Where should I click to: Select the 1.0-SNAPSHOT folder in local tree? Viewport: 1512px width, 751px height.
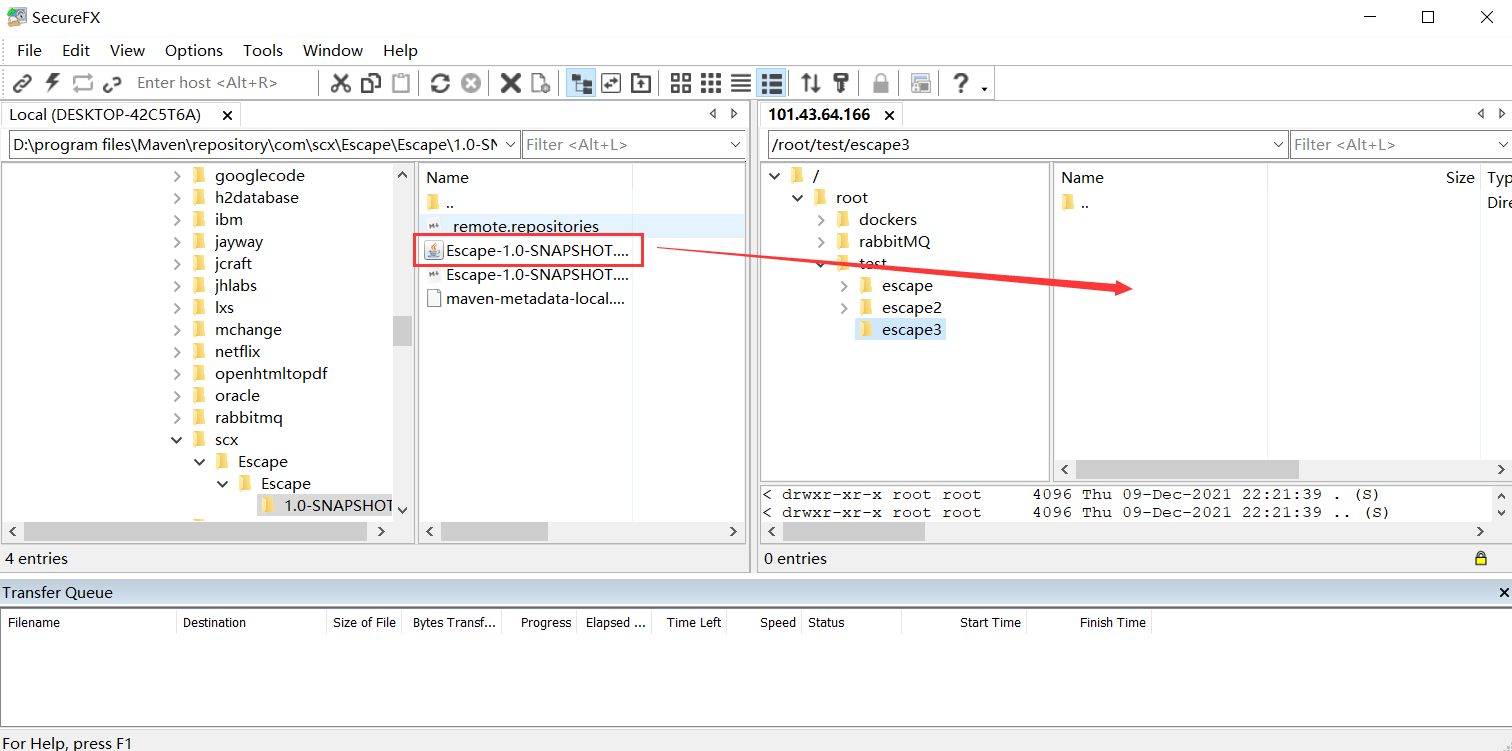tap(338, 506)
